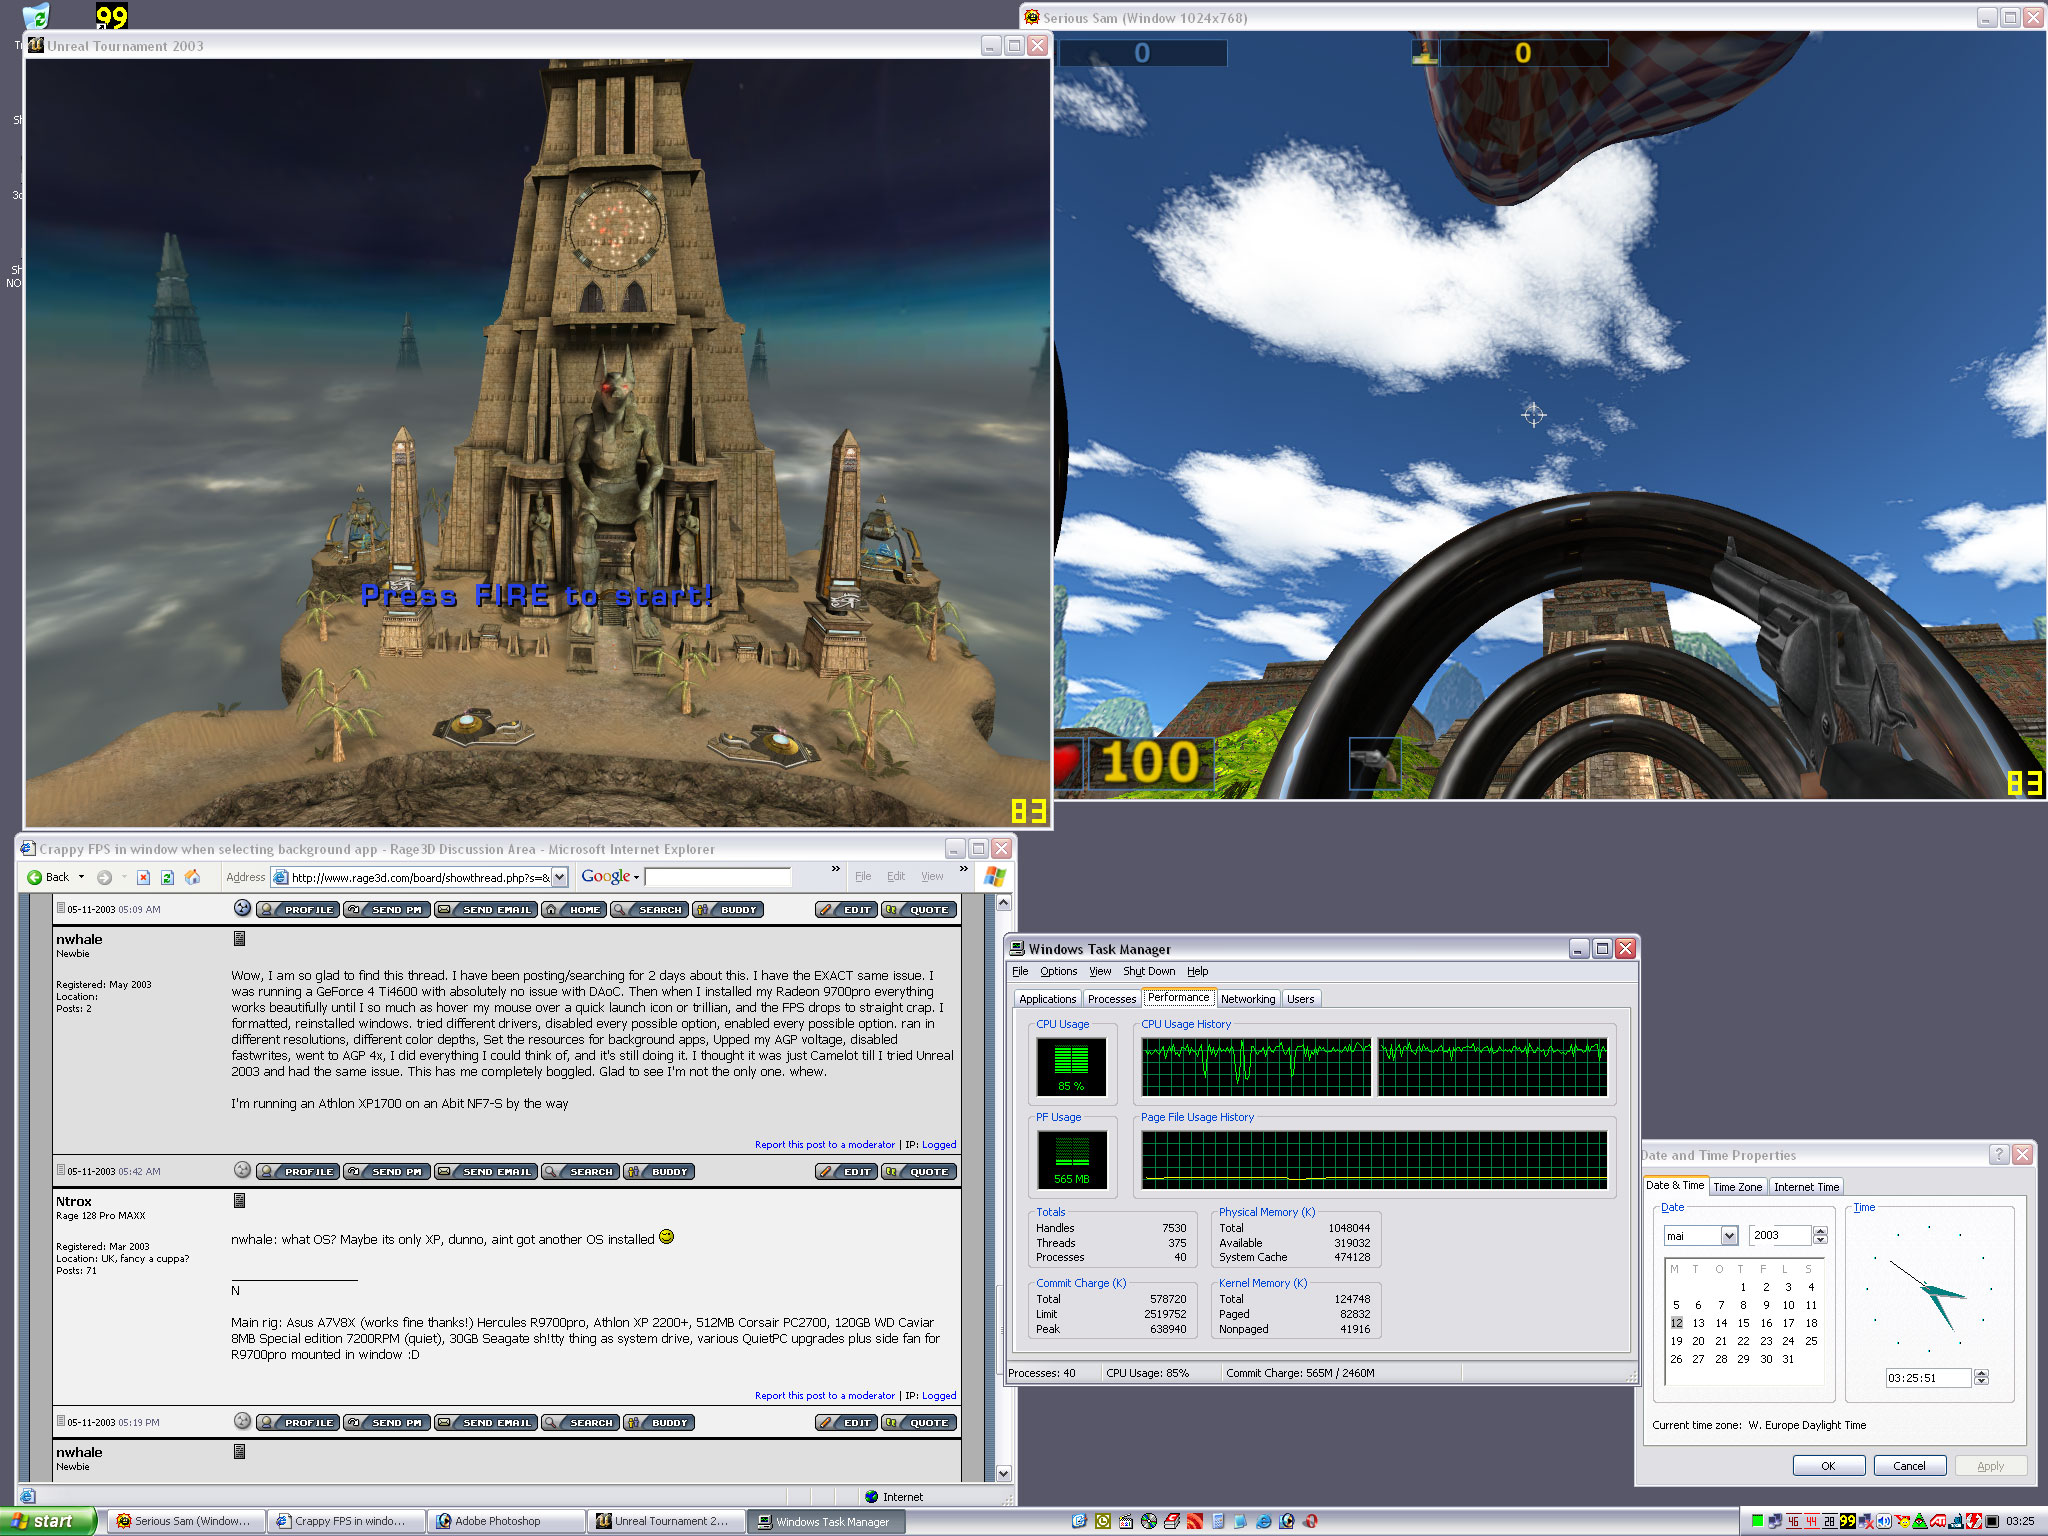Switch to Internet Time tab in Date and Time
The image size is (2048, 1536).
tap(1806, 1187)
